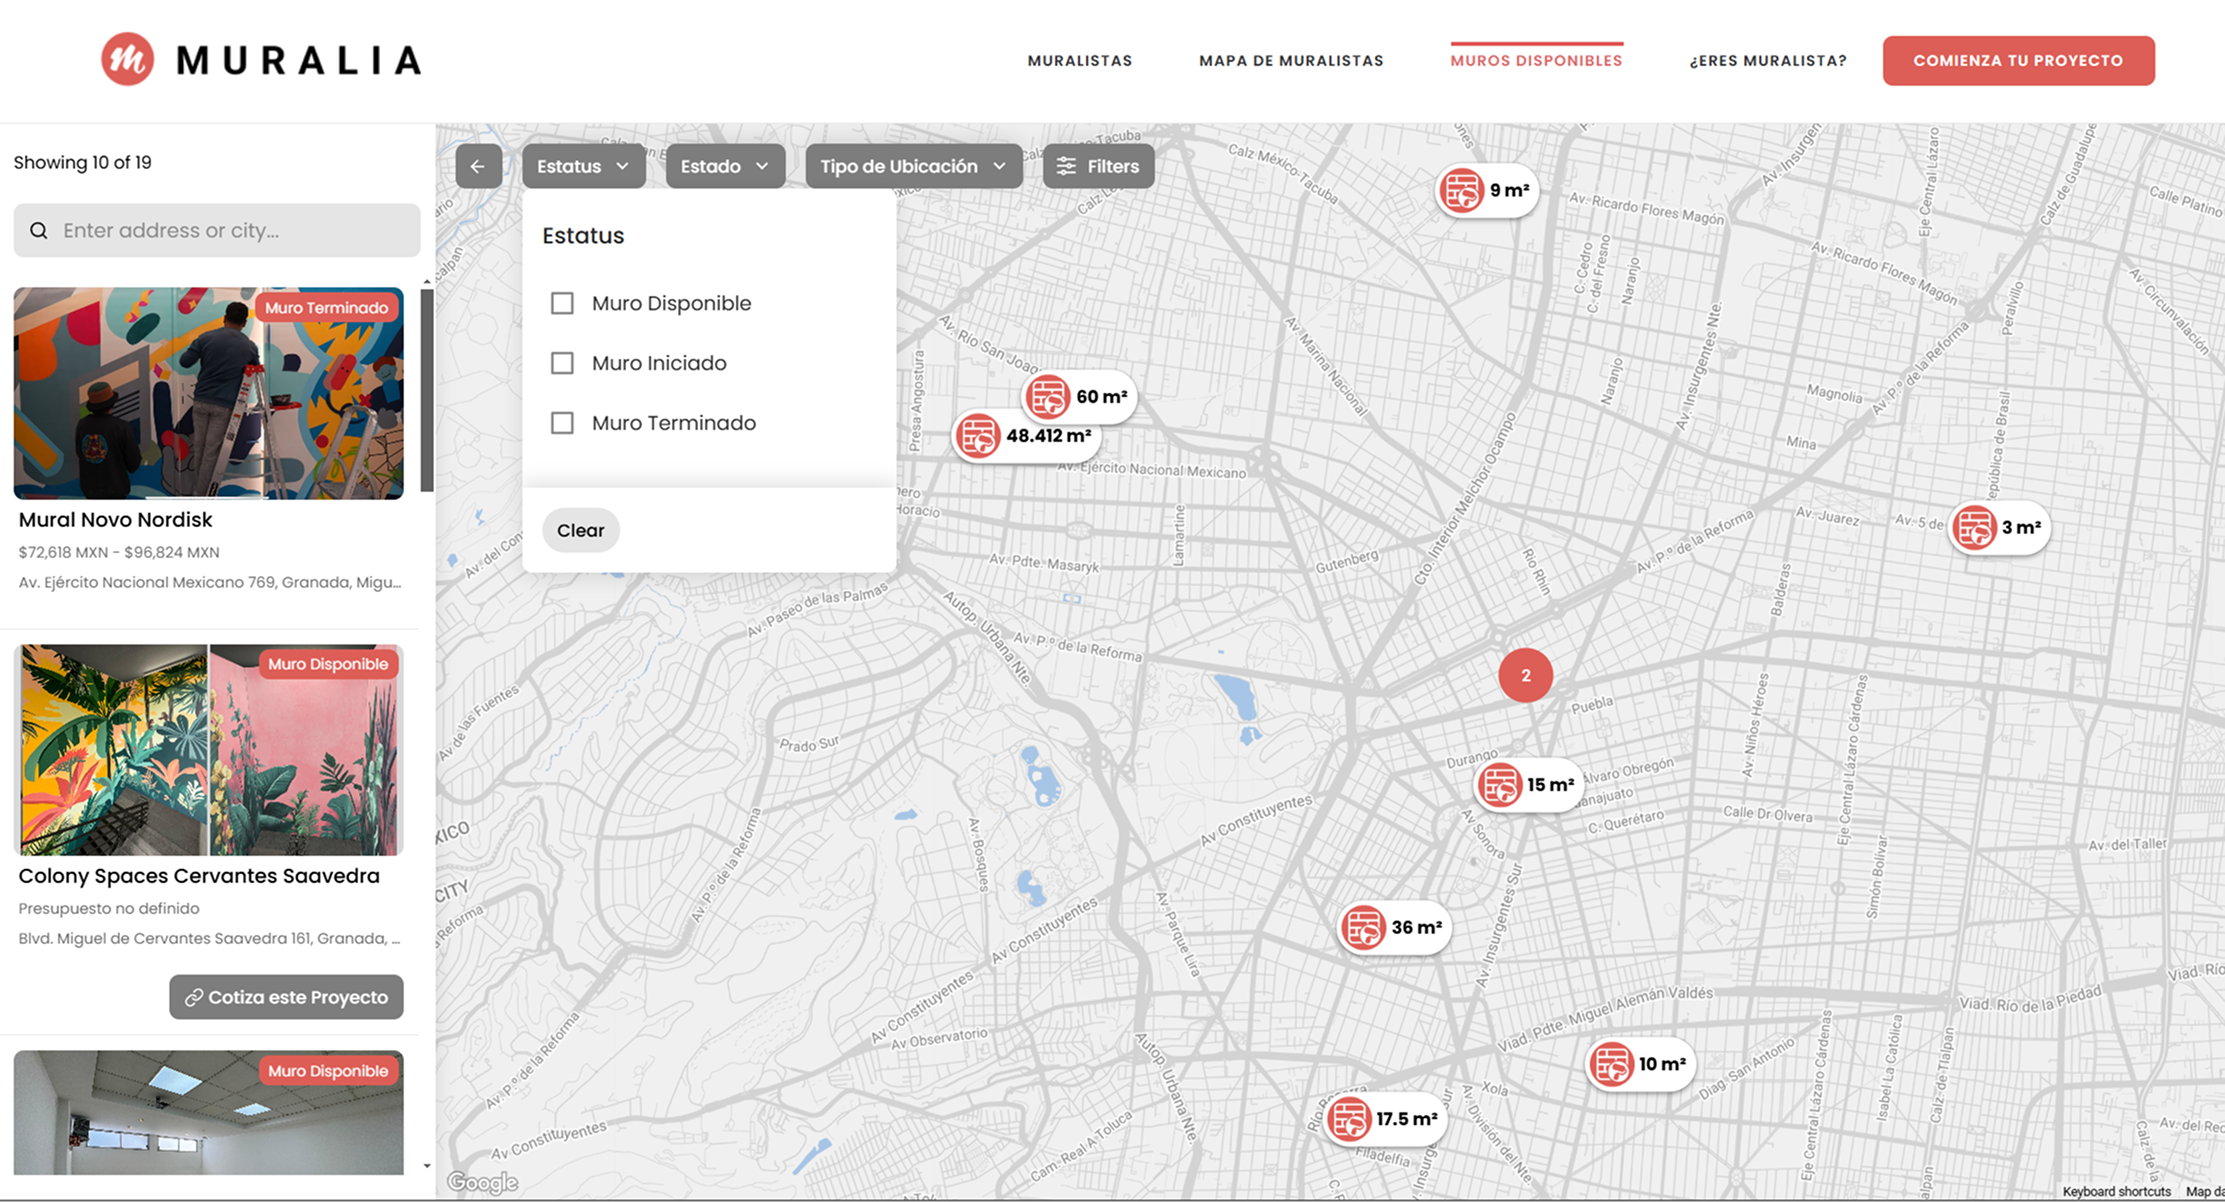The image size is (2225, 1202).
Task: Click the red cluster marker labeled 2
Action: click(1525, 675)
